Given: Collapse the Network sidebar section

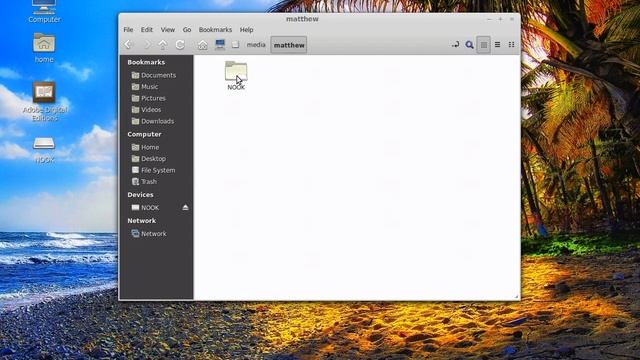Looking at the screenshot, I should (x=141, y=221).
